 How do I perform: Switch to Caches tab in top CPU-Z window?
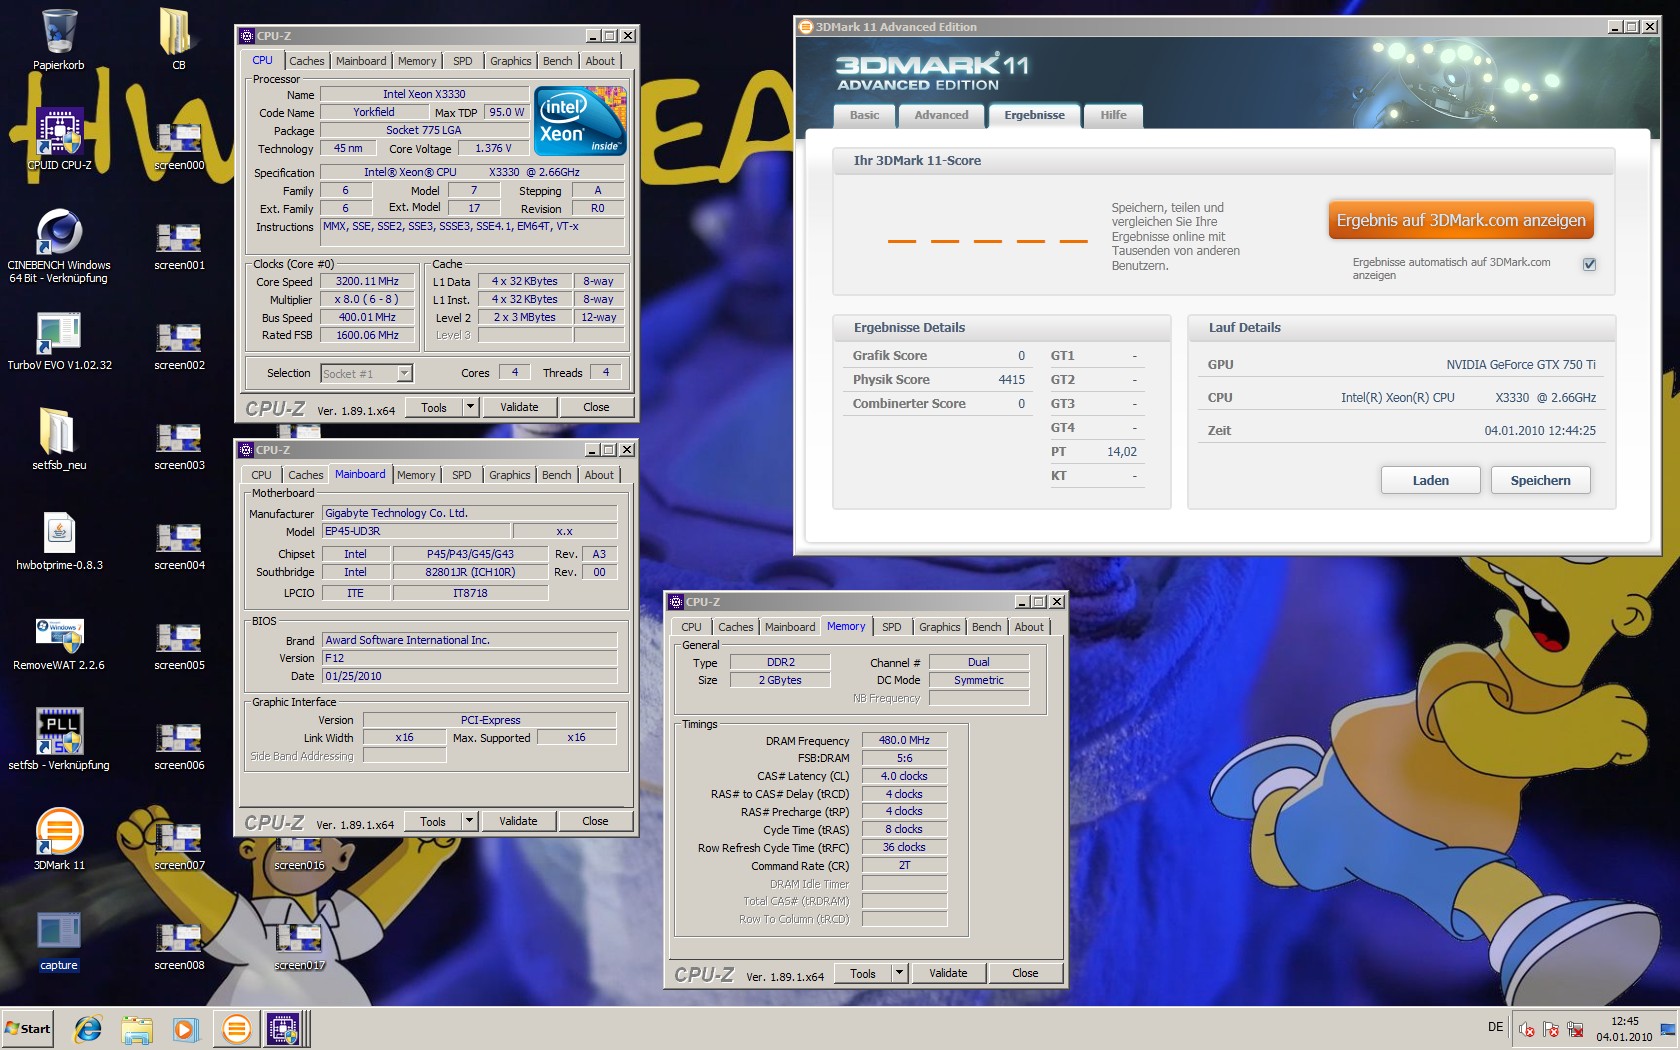[x=306, y=61]
